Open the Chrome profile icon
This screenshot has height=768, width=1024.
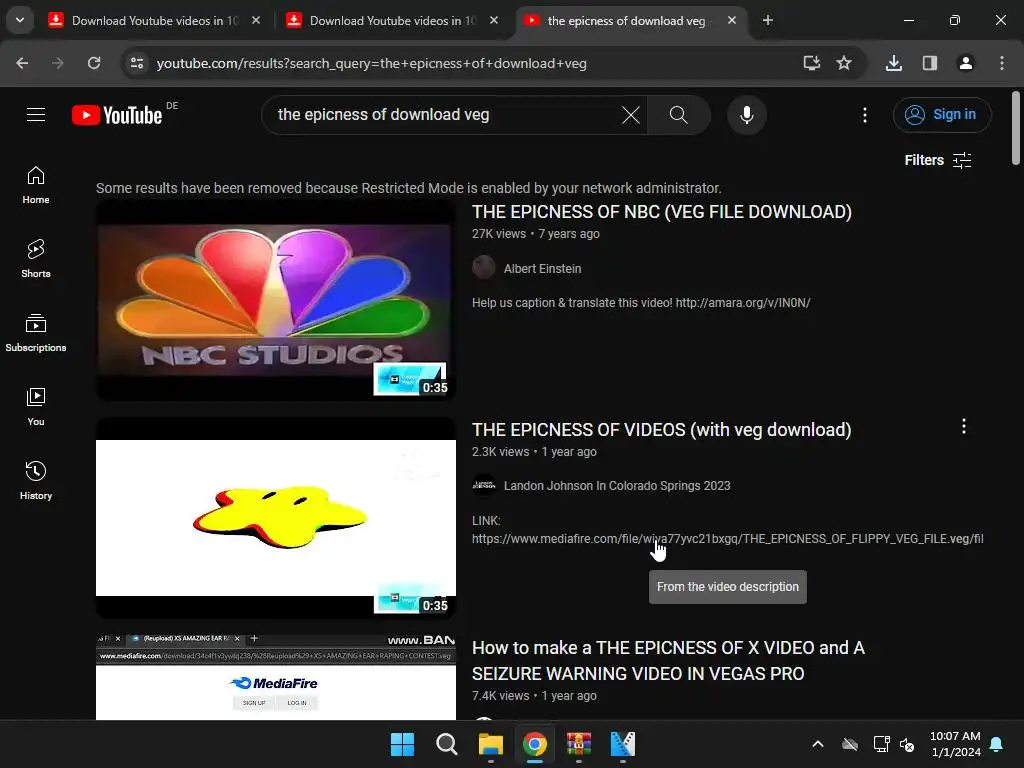tap(965, 63)
